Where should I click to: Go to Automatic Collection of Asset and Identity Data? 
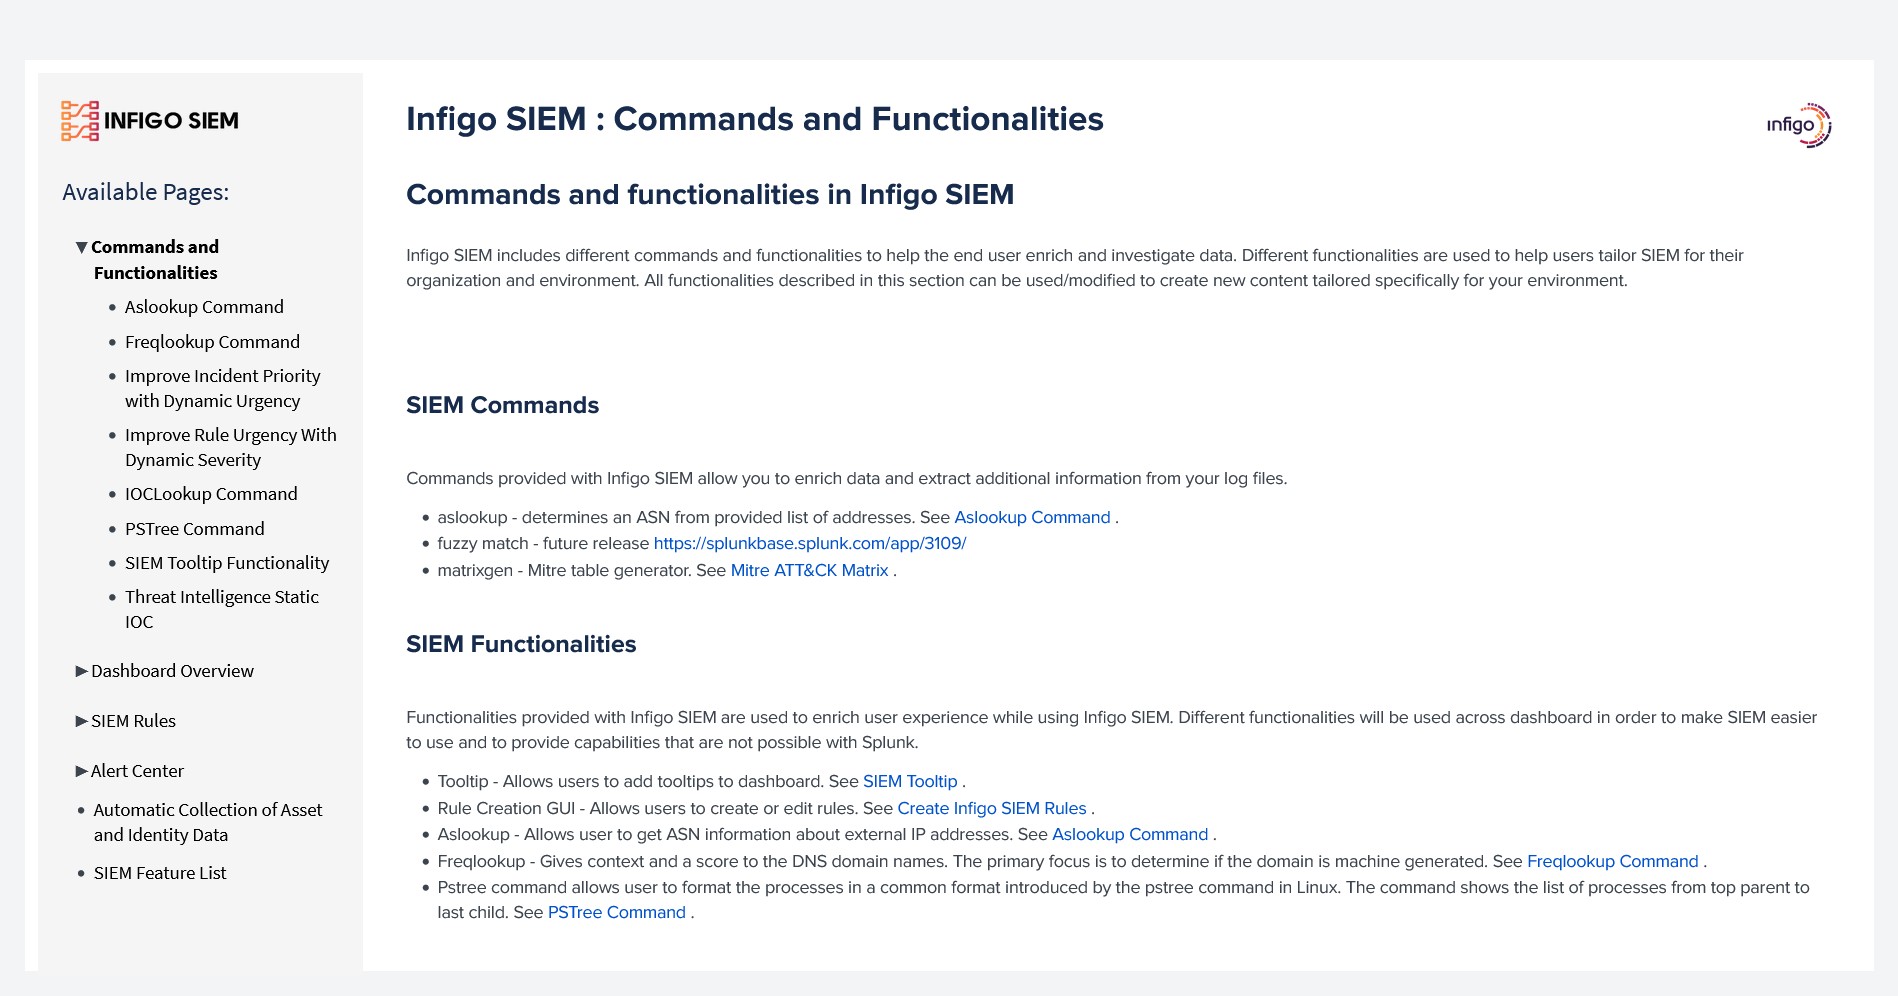pos(208,822)
